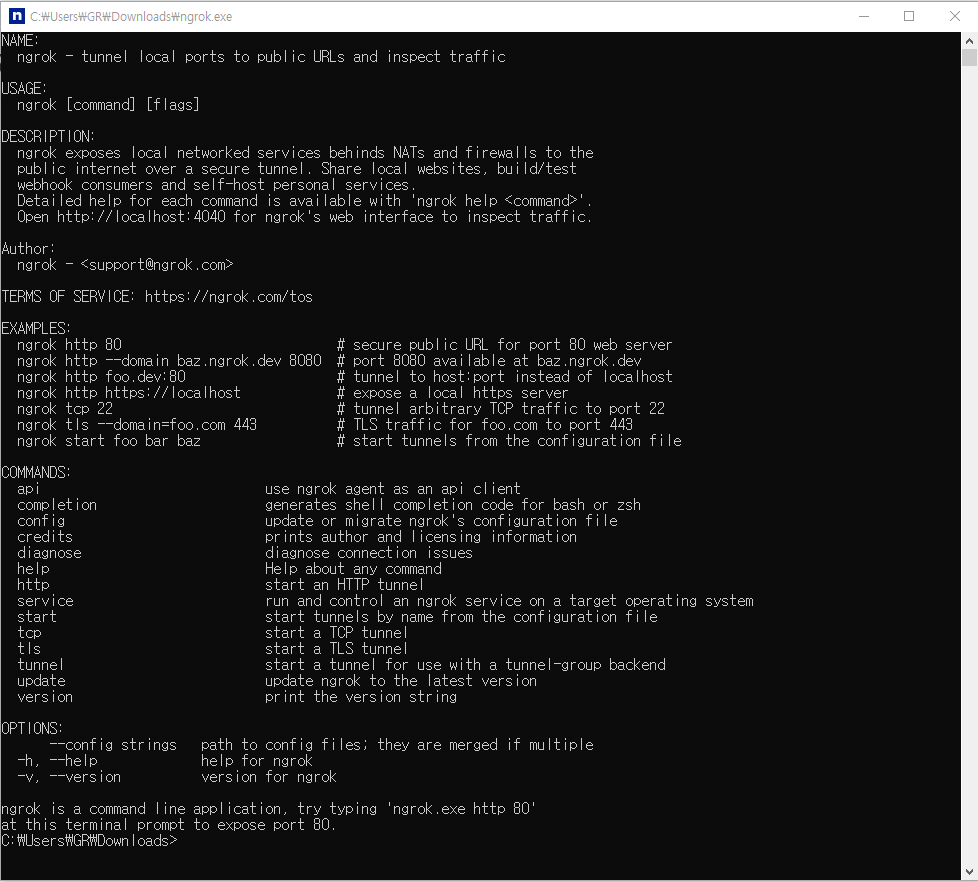Click the 'ngrok http https://localhost' example

pos(128,393)
